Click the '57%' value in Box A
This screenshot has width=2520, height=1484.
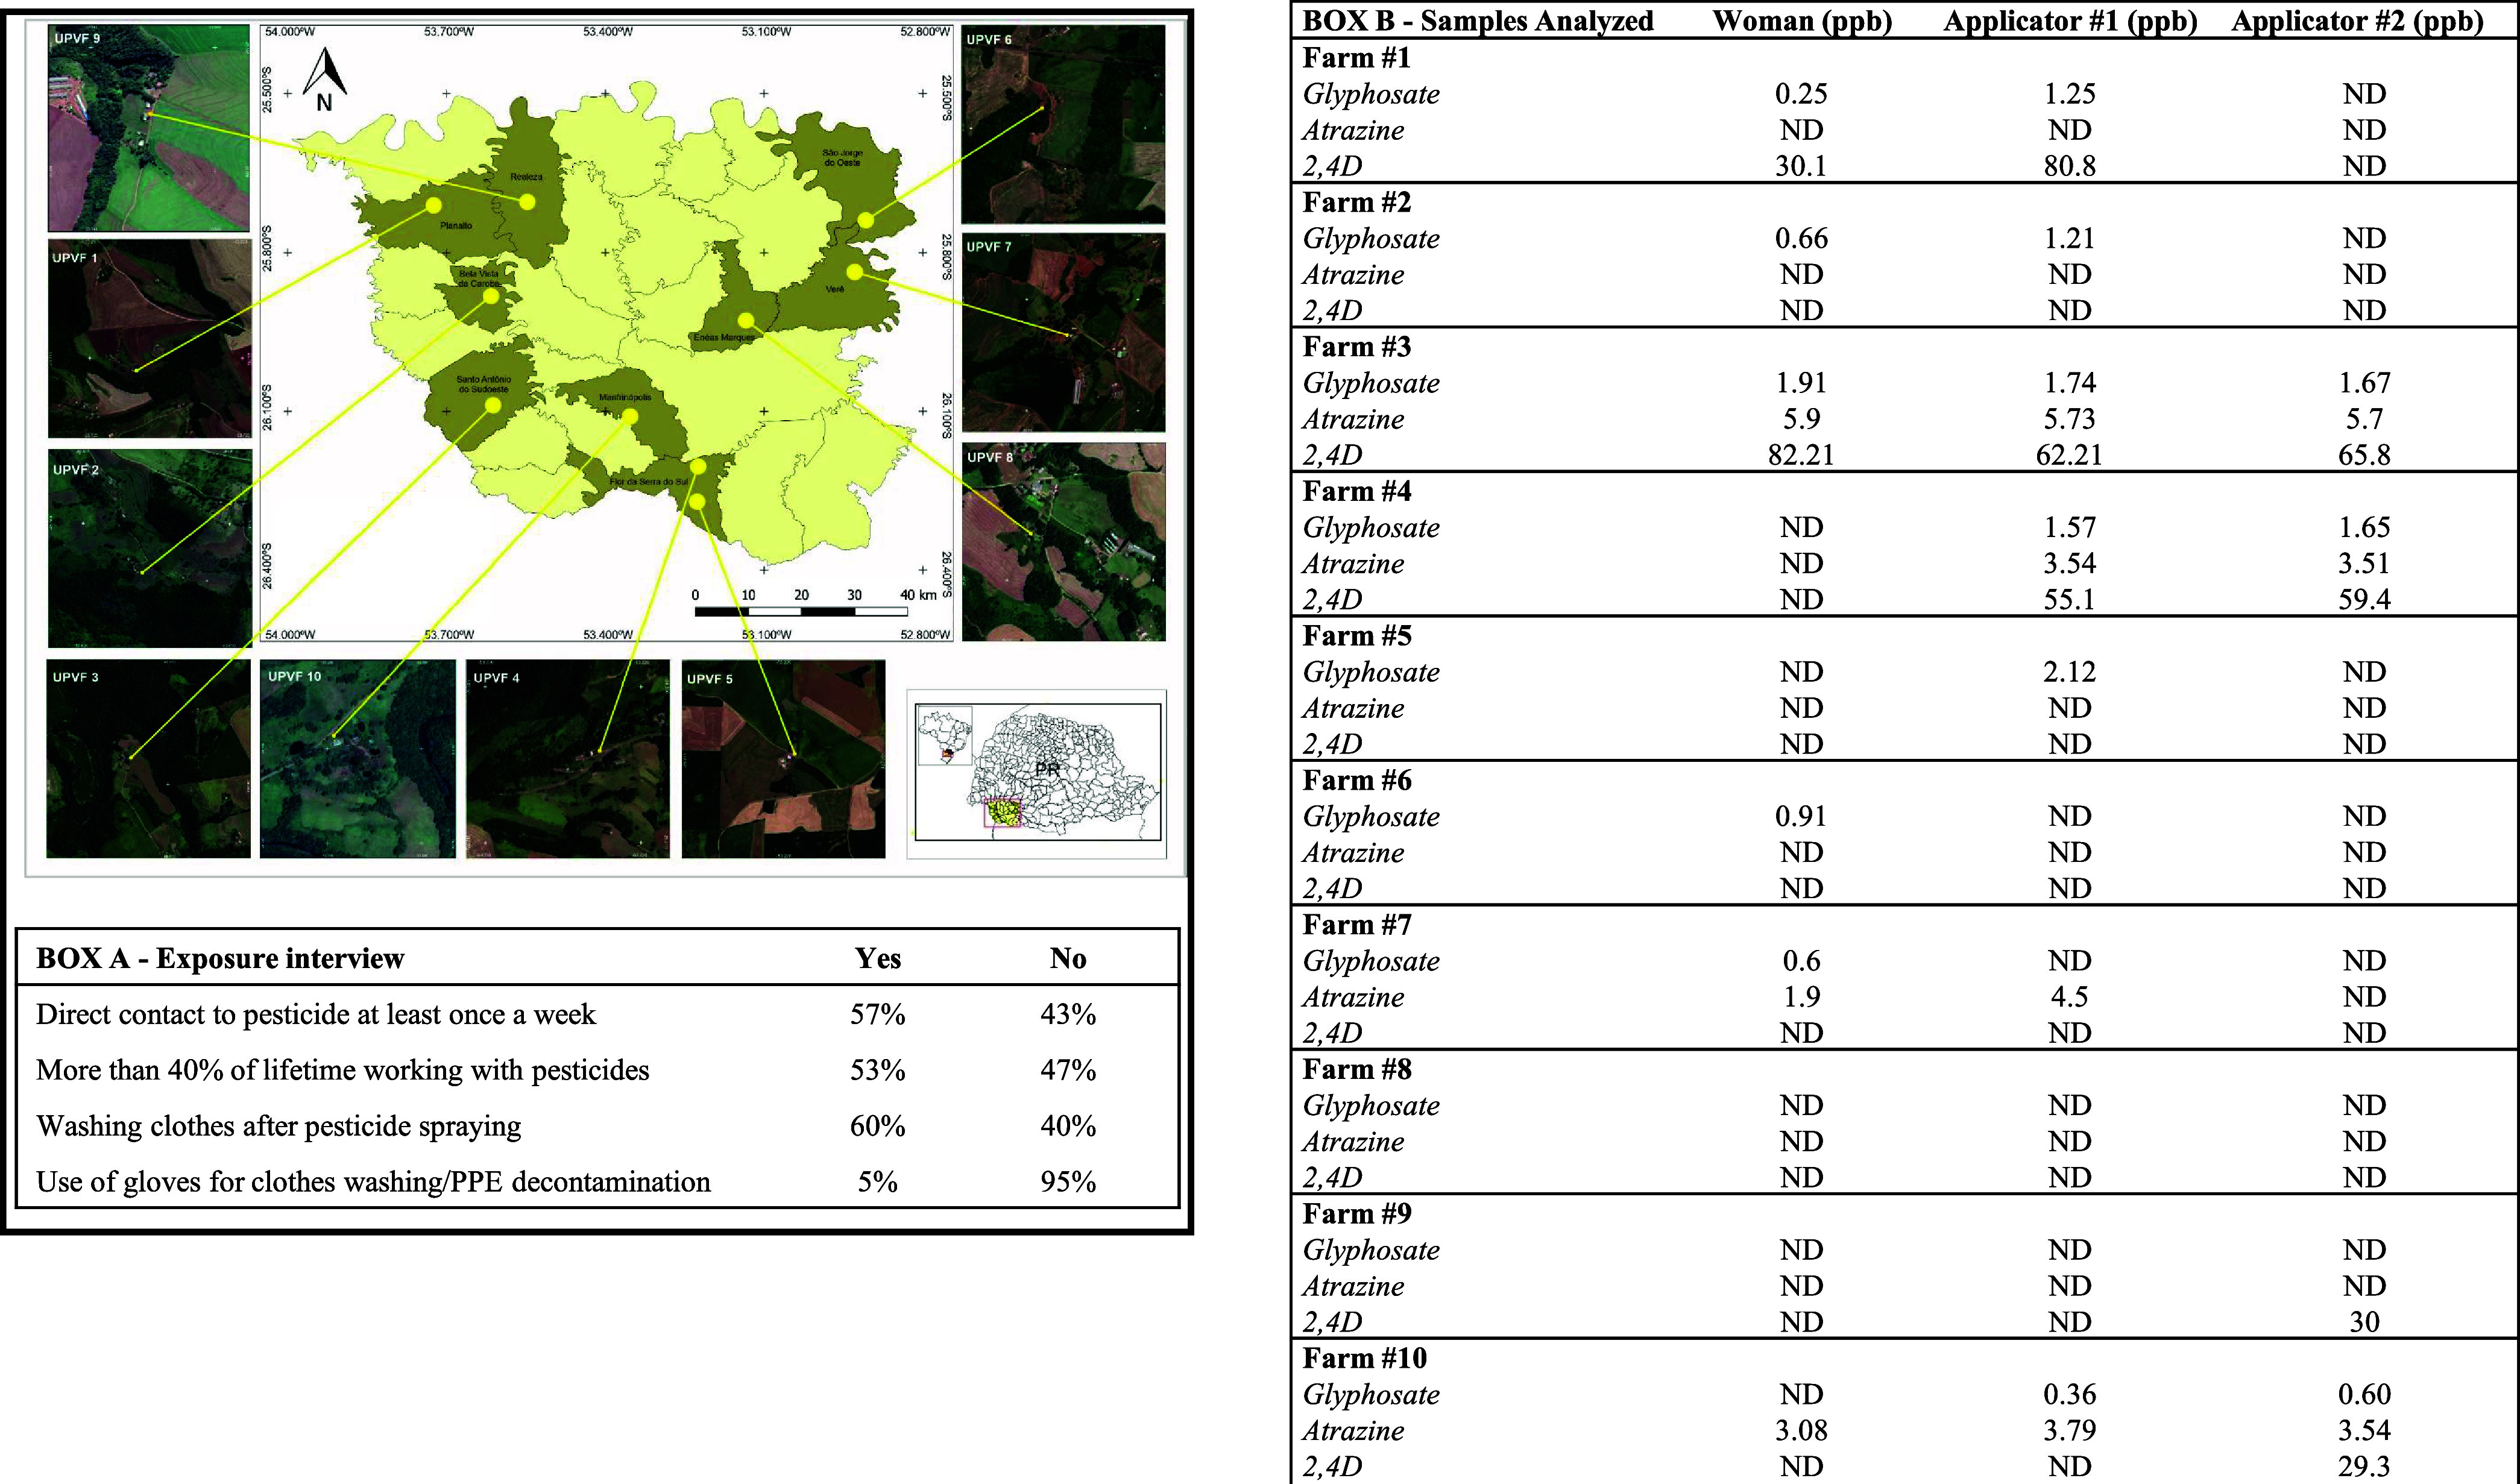878,1014
